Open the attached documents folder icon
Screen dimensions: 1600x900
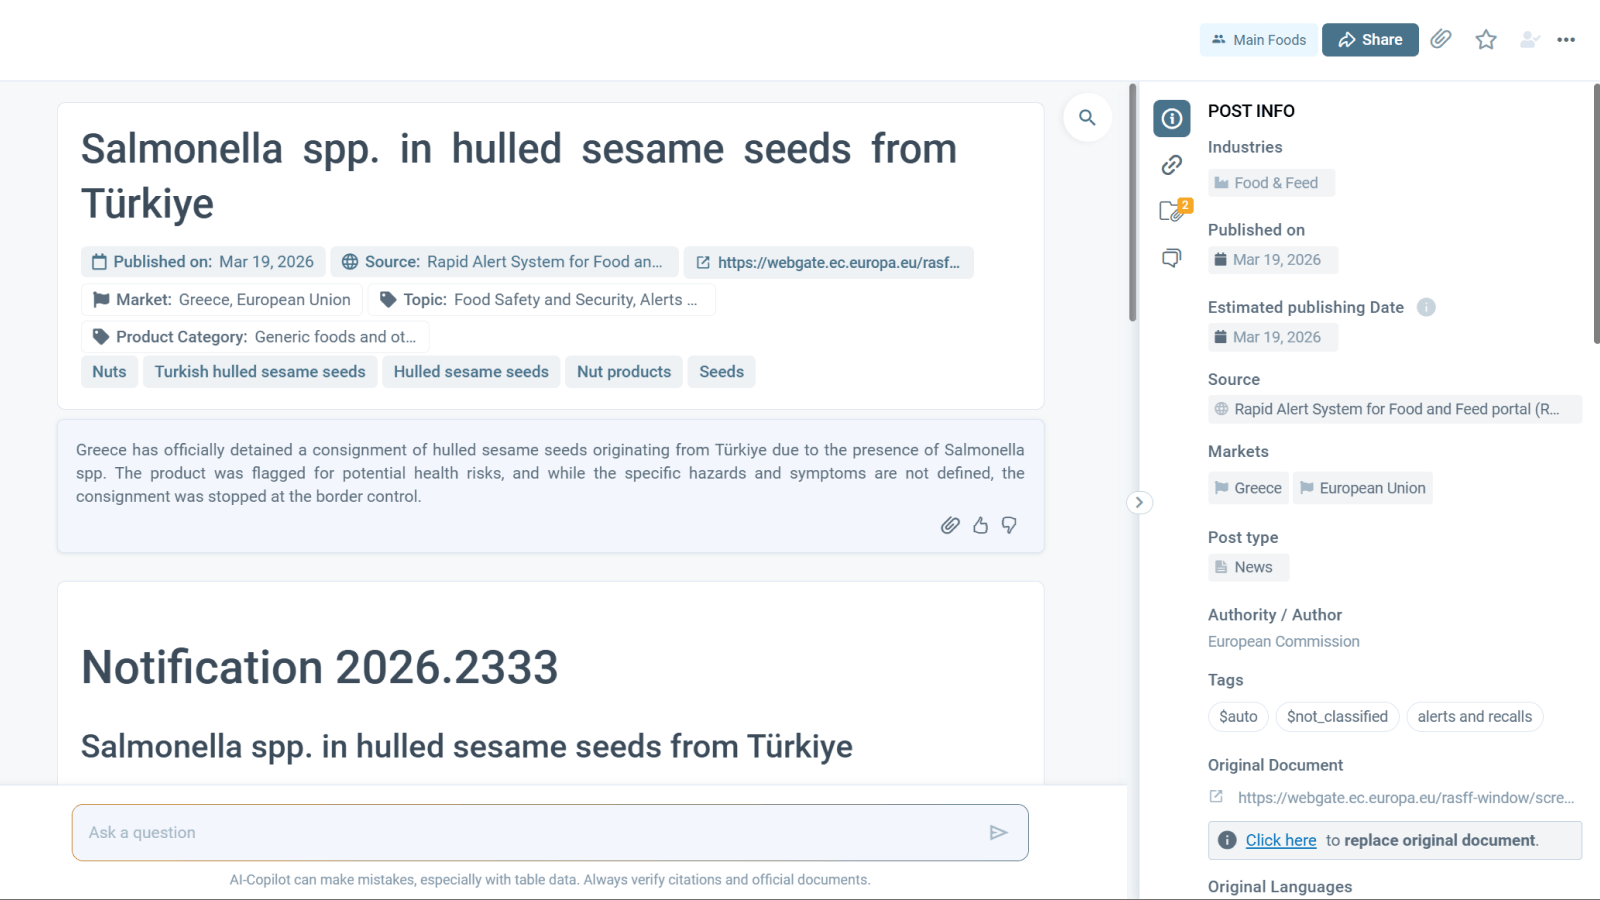pyautogui.click(x=1172, y=211)
